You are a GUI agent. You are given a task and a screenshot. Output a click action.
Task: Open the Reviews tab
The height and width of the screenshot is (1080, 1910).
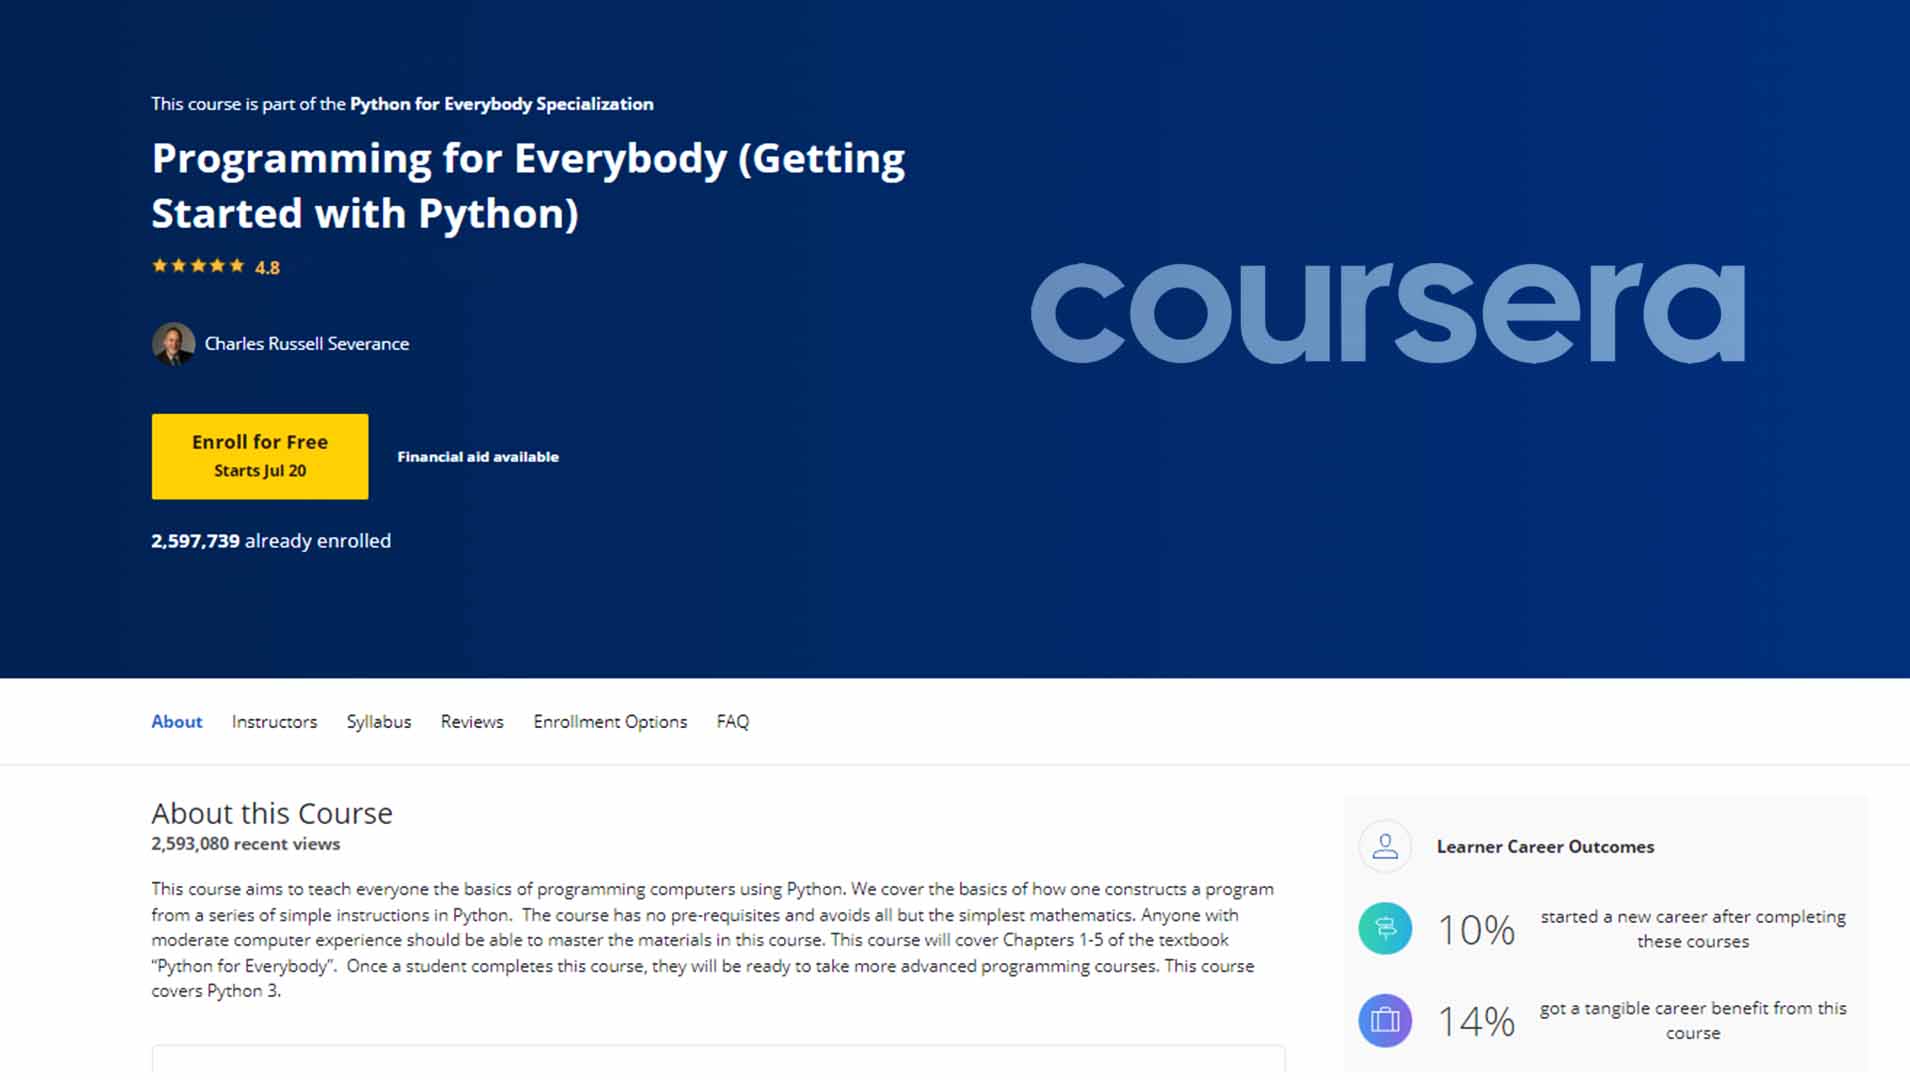coord(472,722)
